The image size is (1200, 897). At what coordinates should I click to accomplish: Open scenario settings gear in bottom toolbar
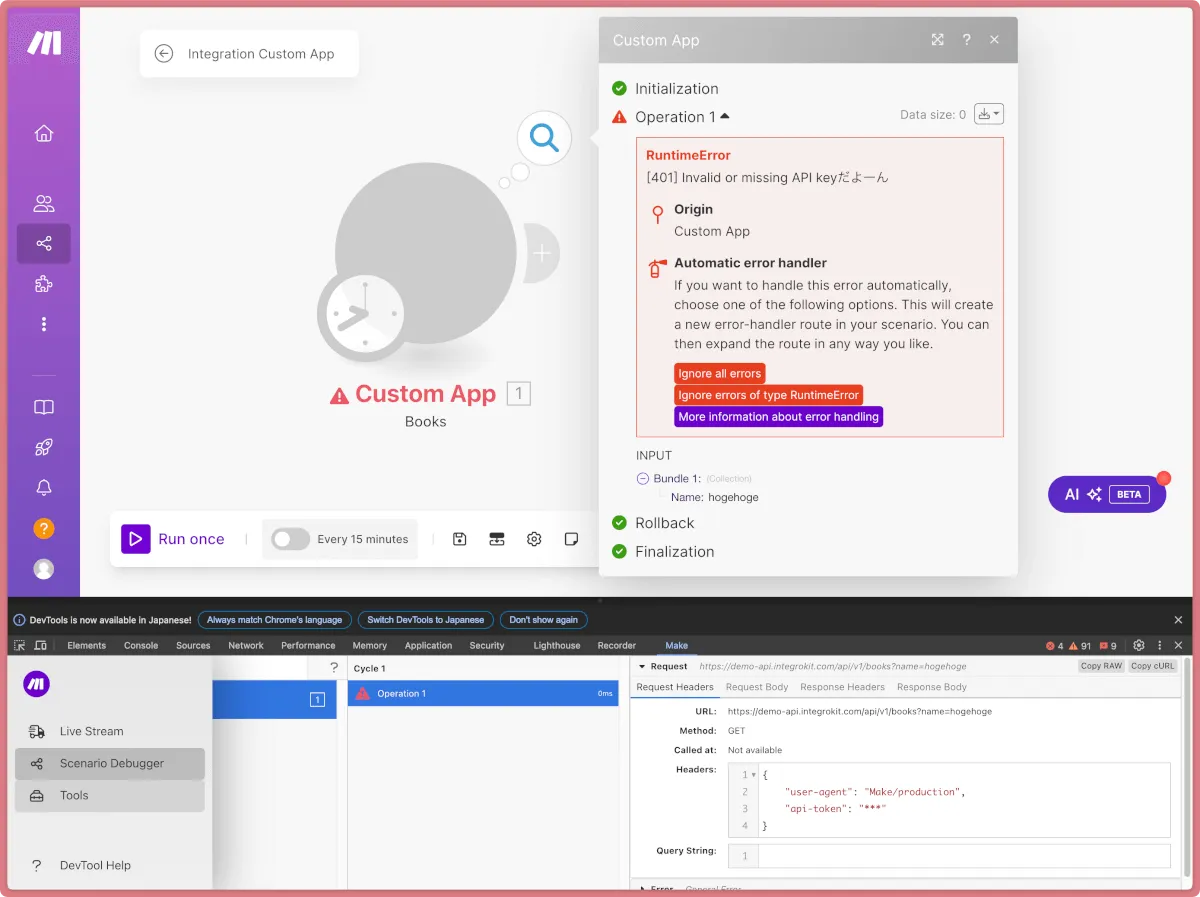[x=534, y=539]
